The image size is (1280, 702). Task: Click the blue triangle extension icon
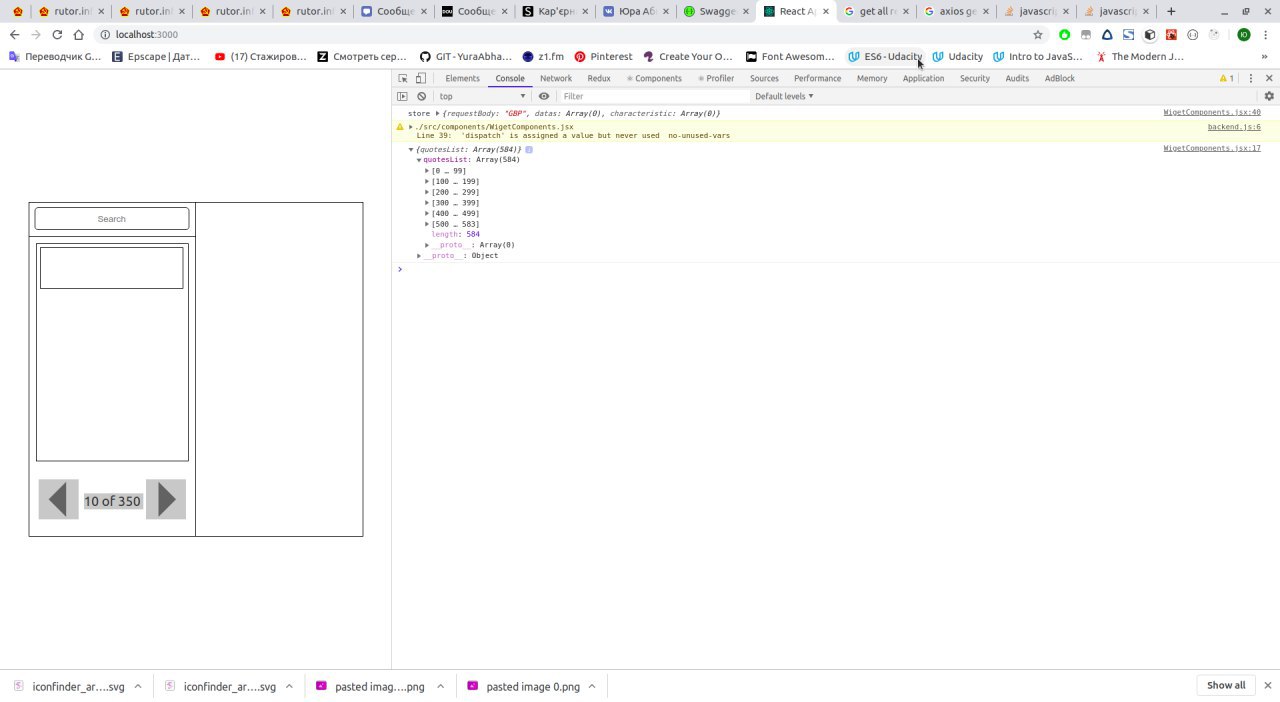[1107, 34]
